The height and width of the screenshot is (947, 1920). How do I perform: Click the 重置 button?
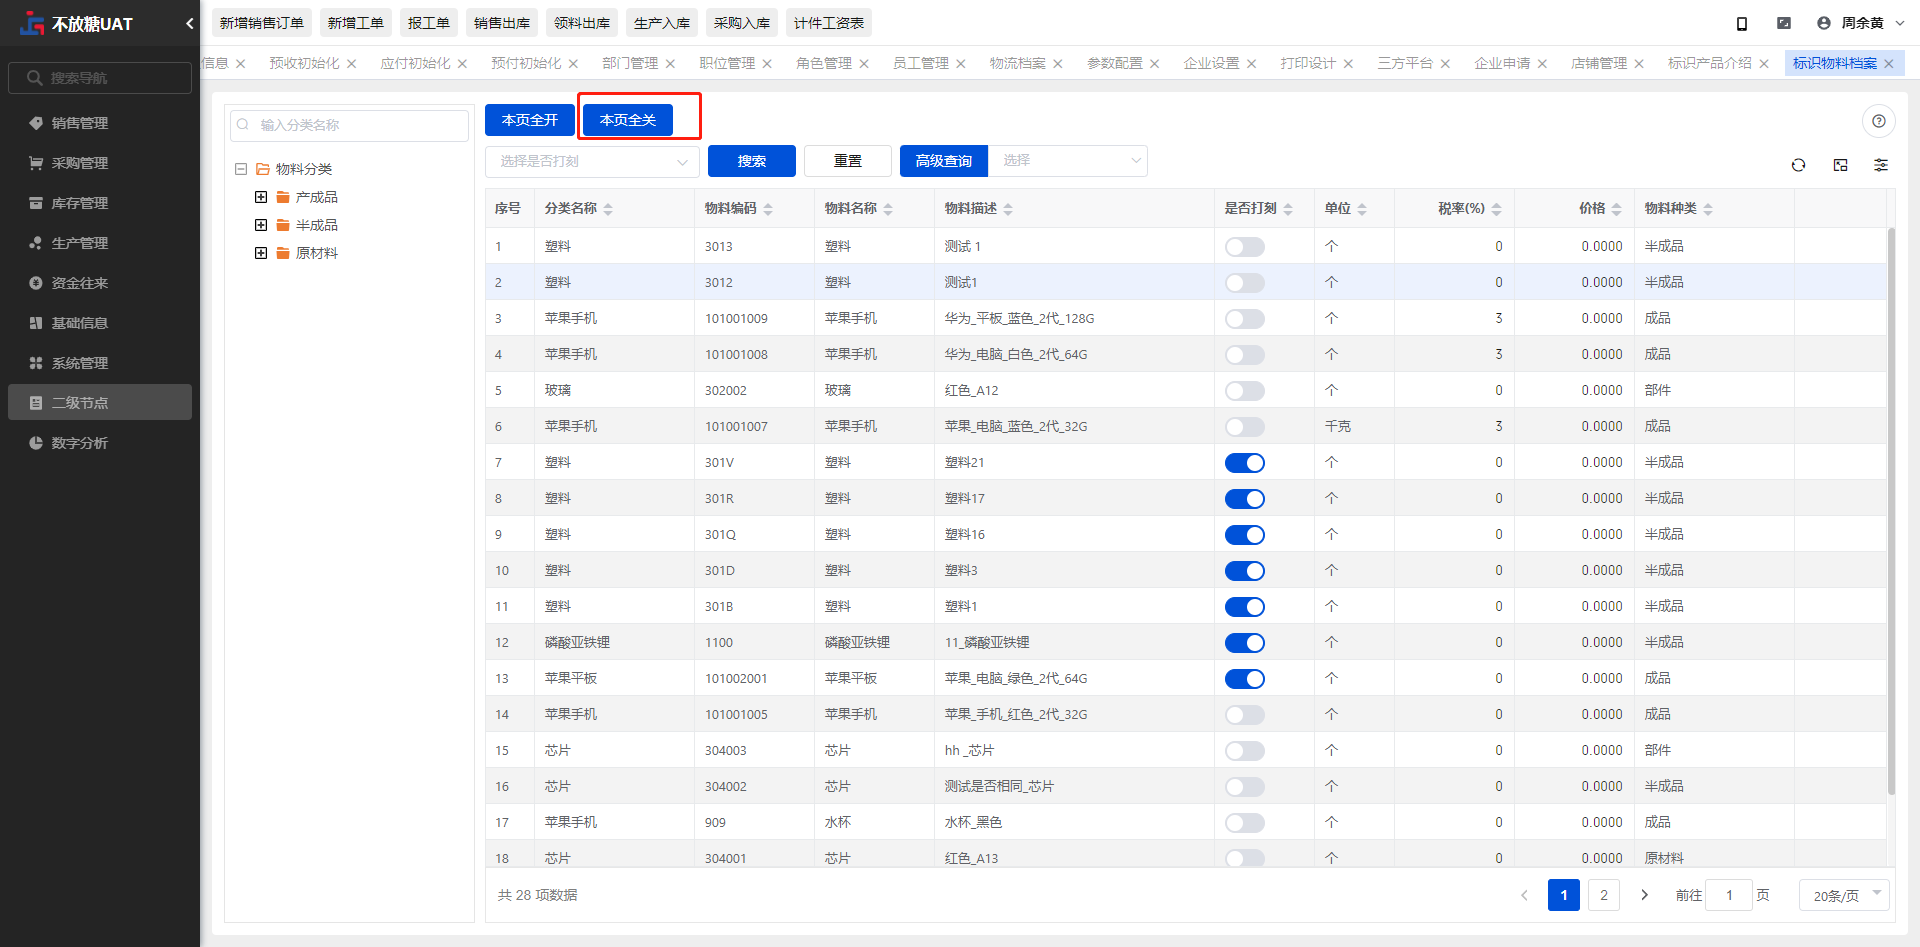point(848,161)
